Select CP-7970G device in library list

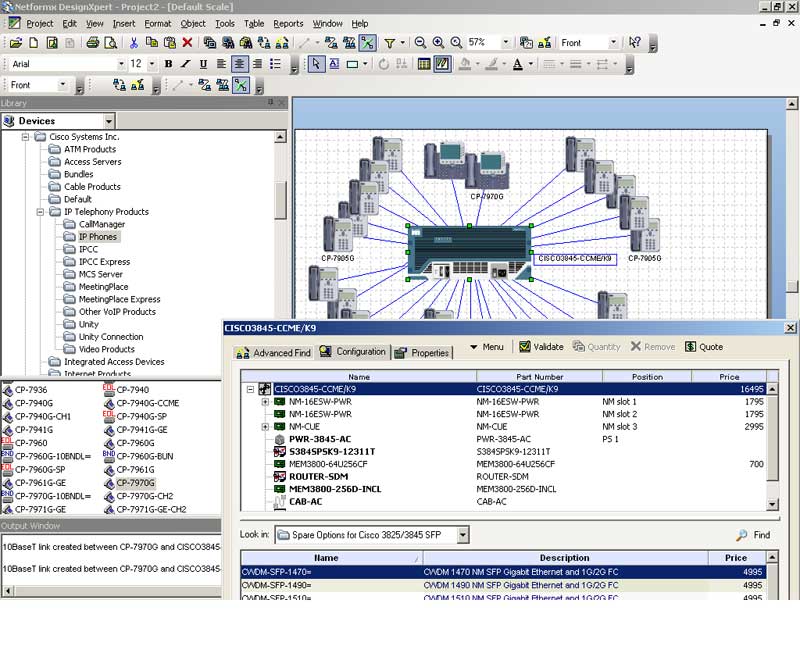coord(135,483)
